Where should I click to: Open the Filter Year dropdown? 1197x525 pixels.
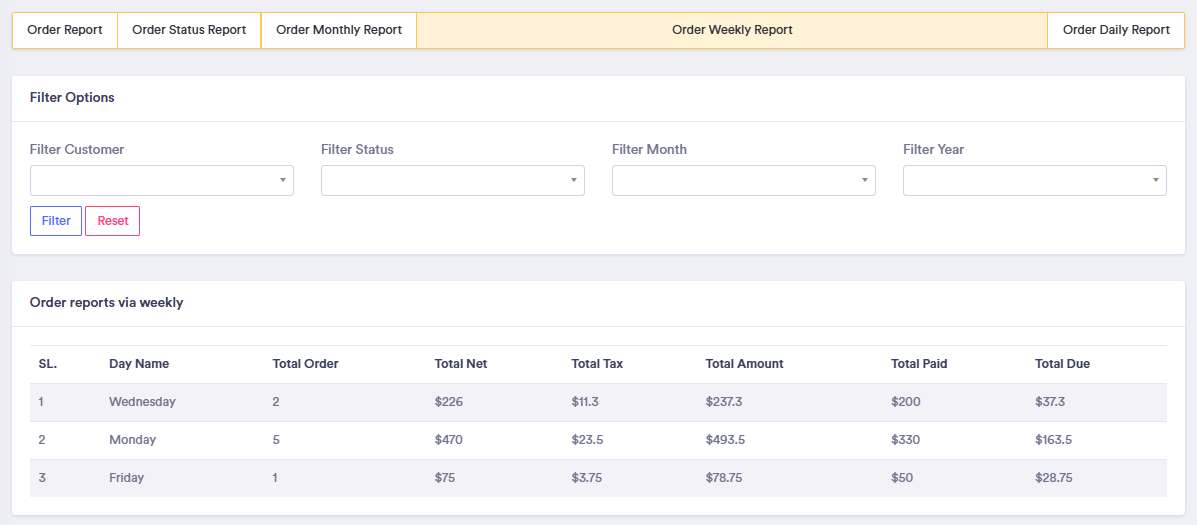click(x=1035, y=180)
